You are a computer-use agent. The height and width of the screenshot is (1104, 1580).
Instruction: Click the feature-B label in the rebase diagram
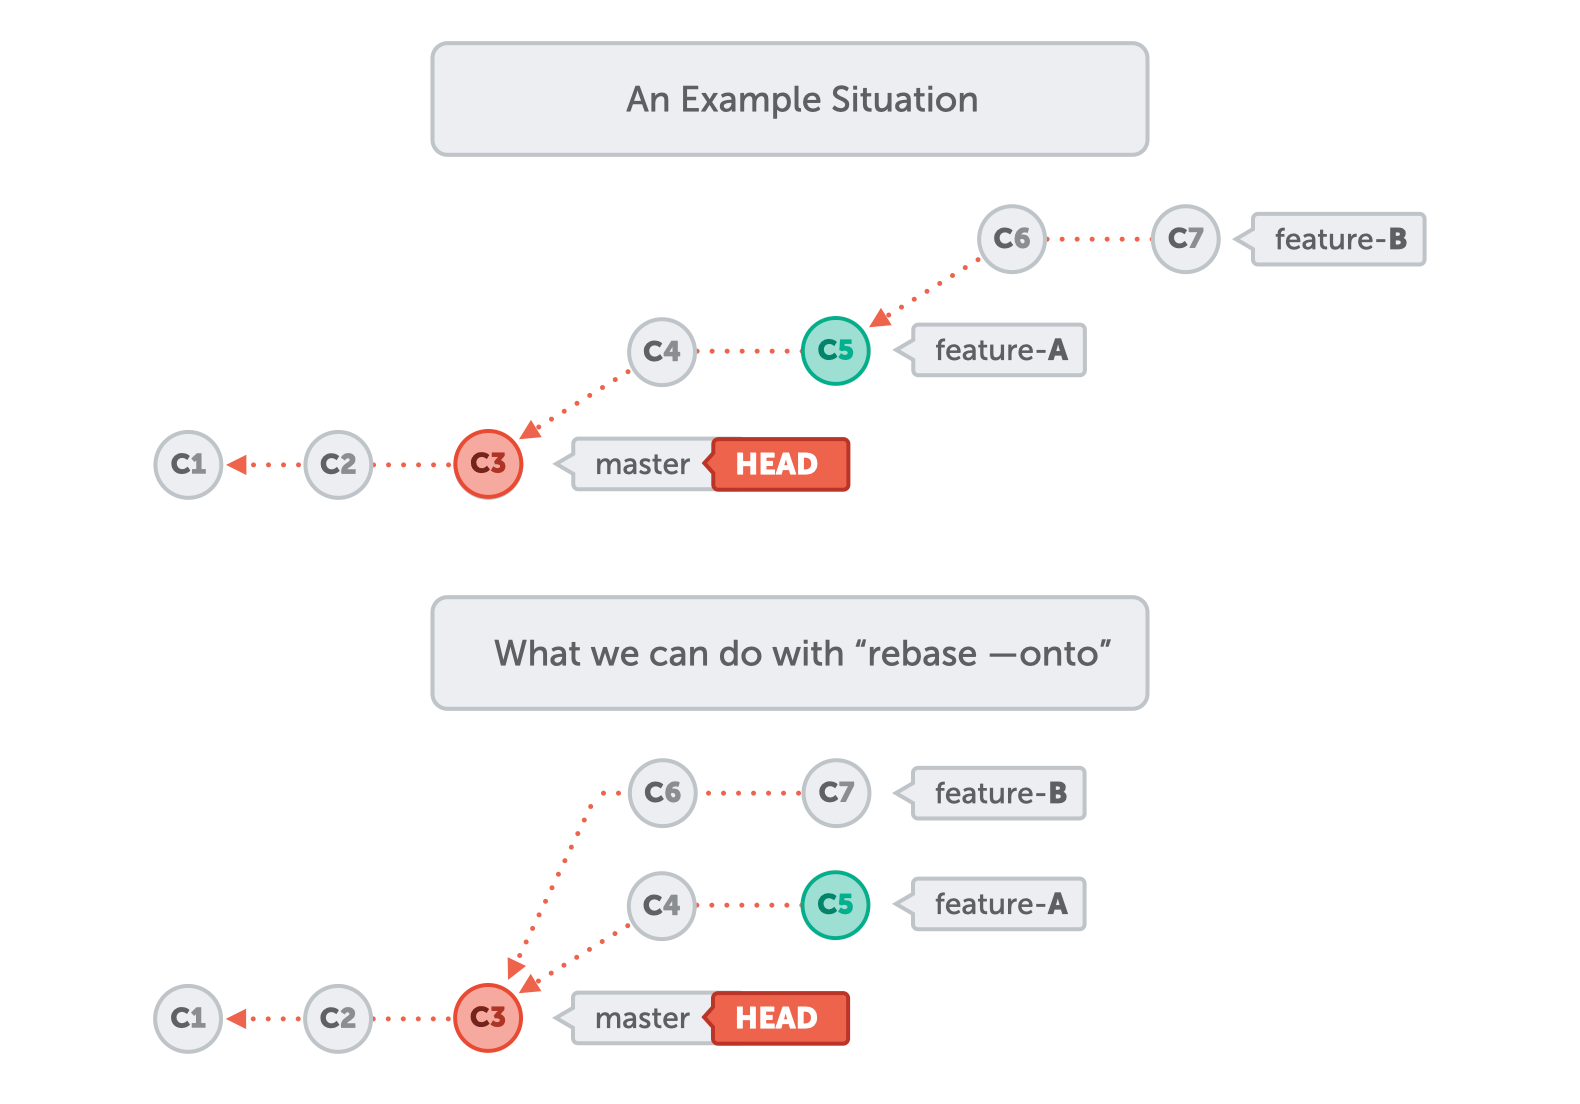pos(1000,794)
